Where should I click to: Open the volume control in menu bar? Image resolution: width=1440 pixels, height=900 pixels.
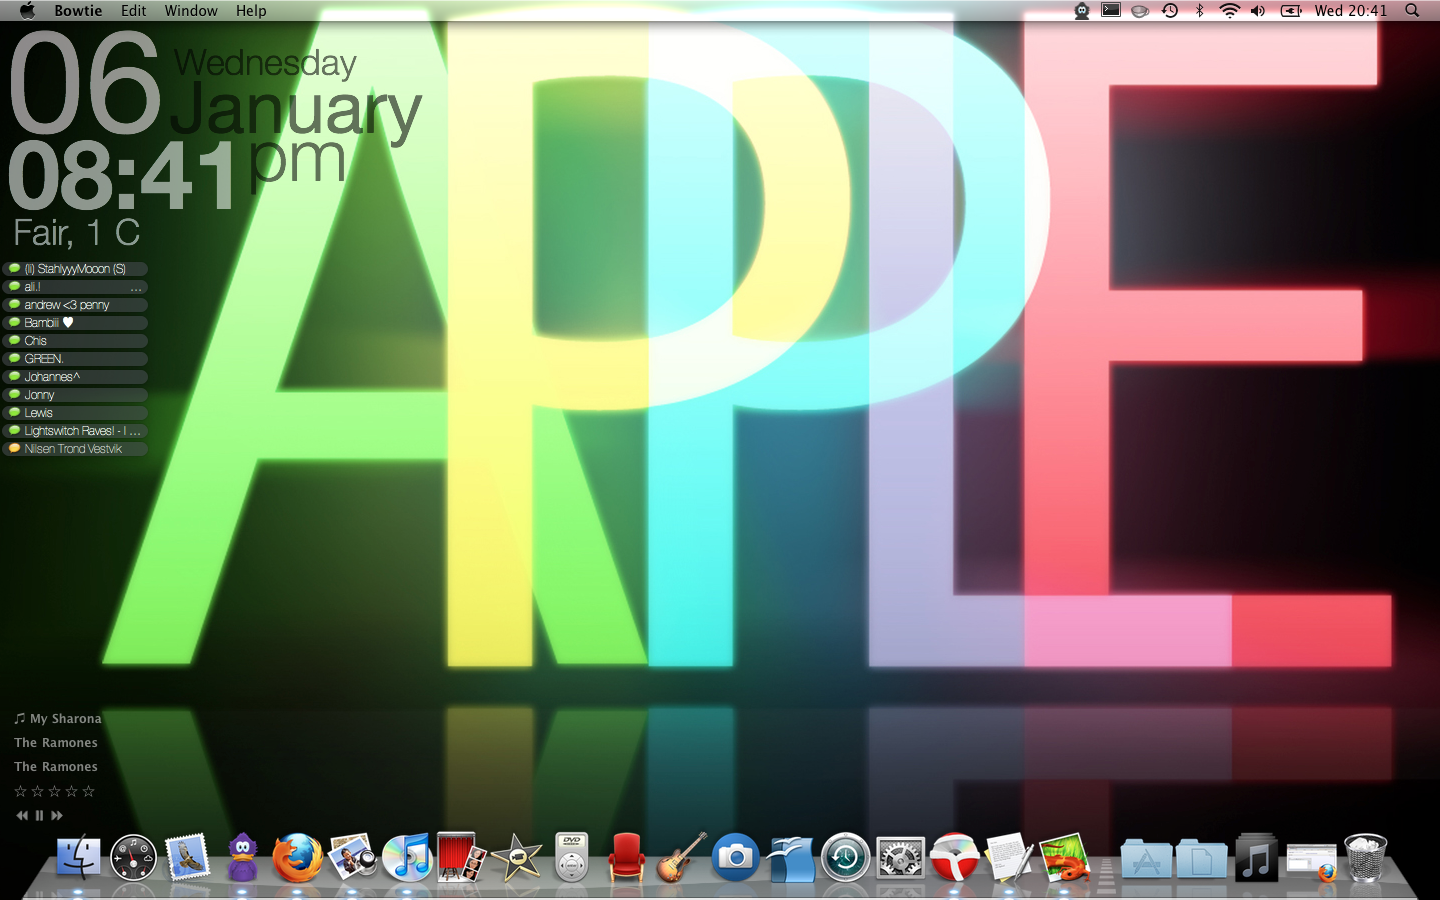[1258, 10]
